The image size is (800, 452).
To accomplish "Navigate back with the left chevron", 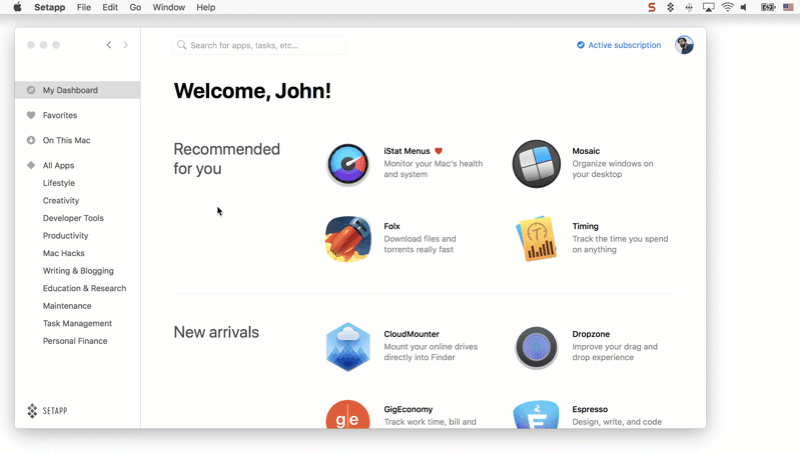I will tap(109, 45).
